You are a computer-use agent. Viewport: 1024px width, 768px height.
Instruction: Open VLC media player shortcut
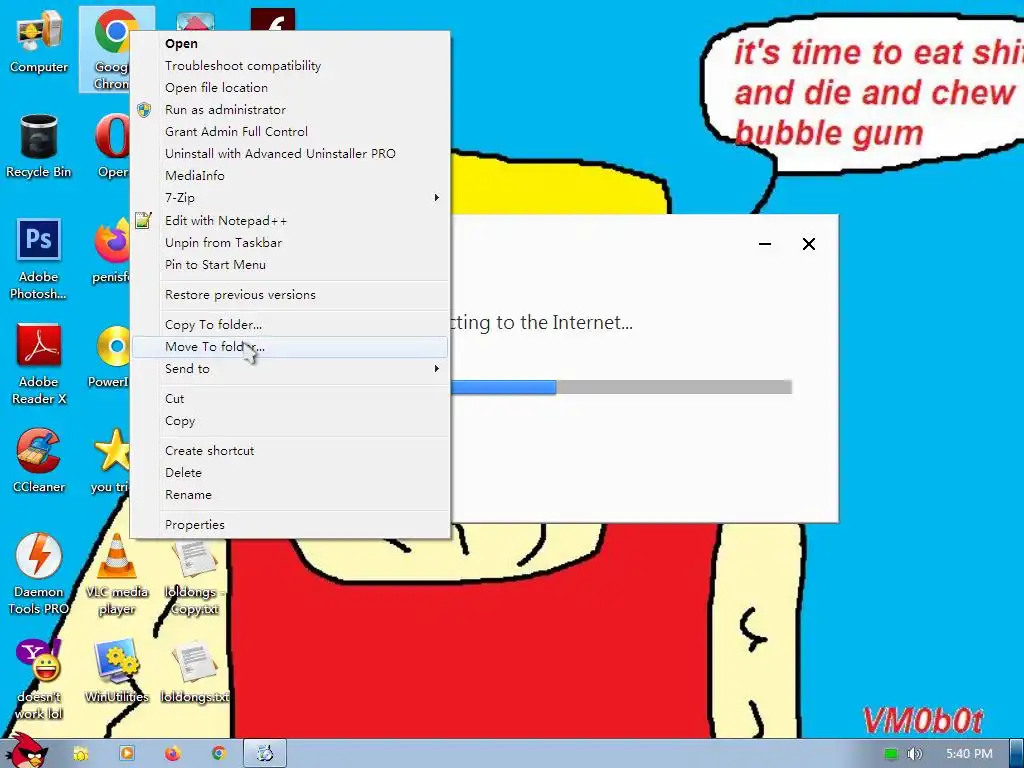tap(117, 575)
